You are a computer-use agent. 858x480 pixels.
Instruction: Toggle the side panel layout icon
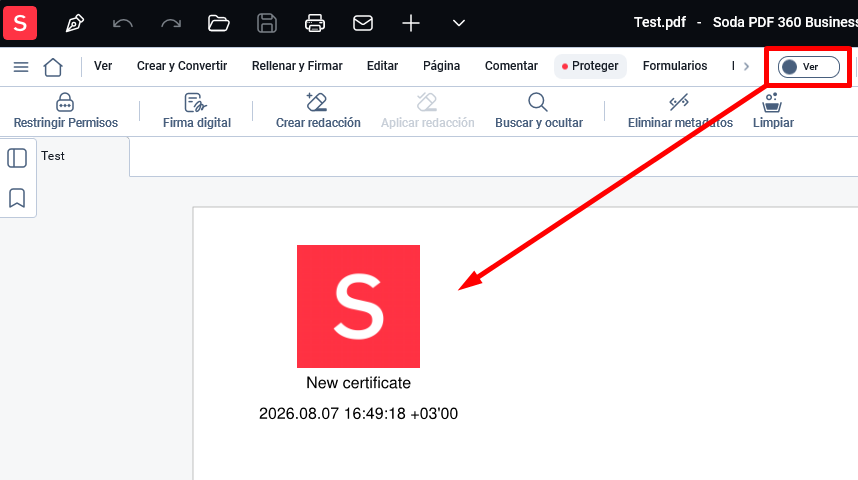click(x=17, y=158)
